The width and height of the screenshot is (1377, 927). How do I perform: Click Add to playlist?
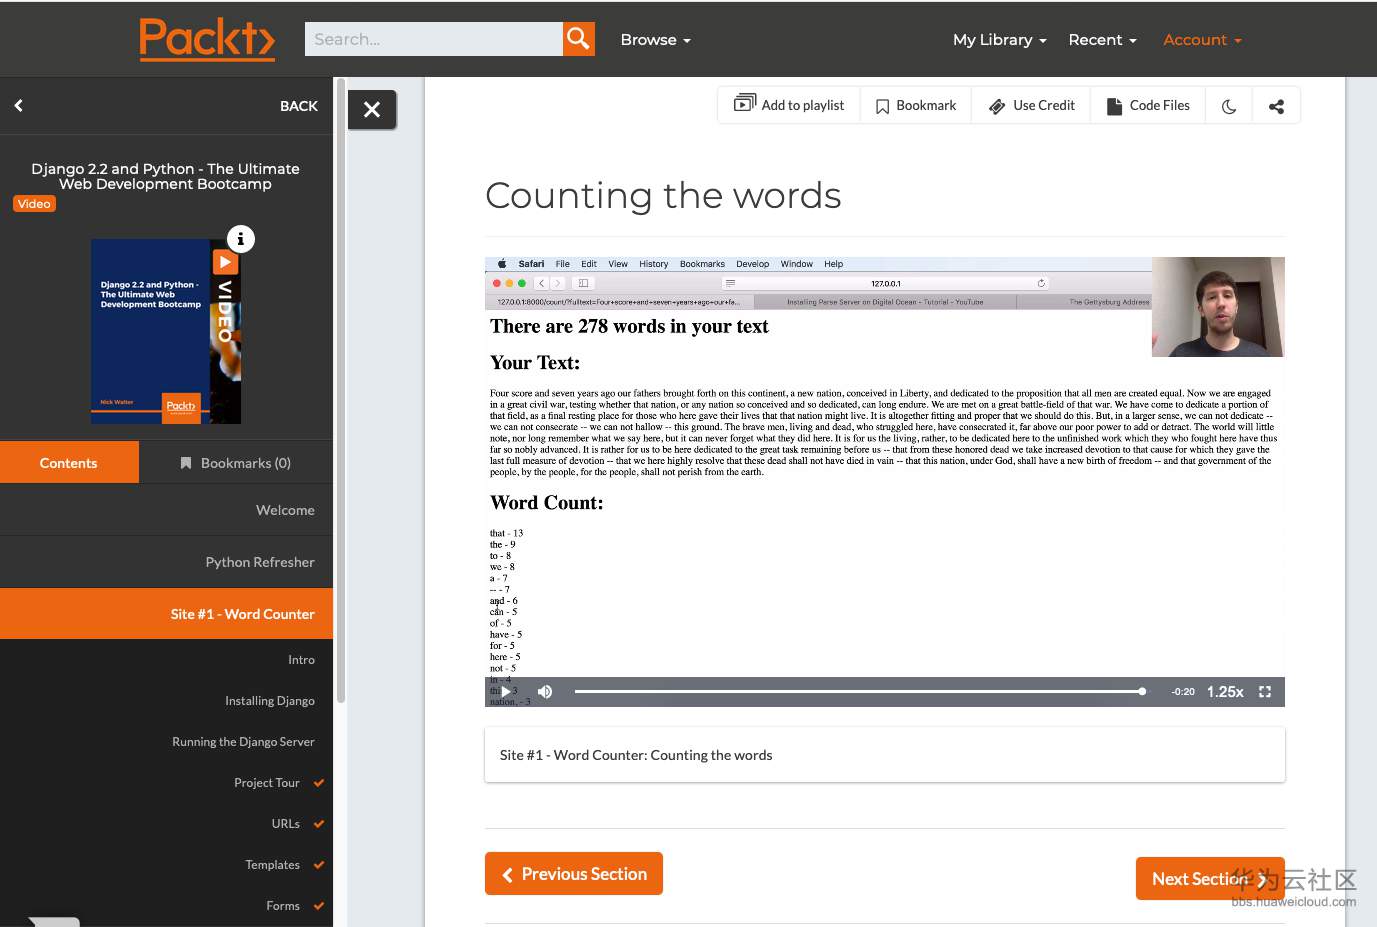(x=789, y=105)
